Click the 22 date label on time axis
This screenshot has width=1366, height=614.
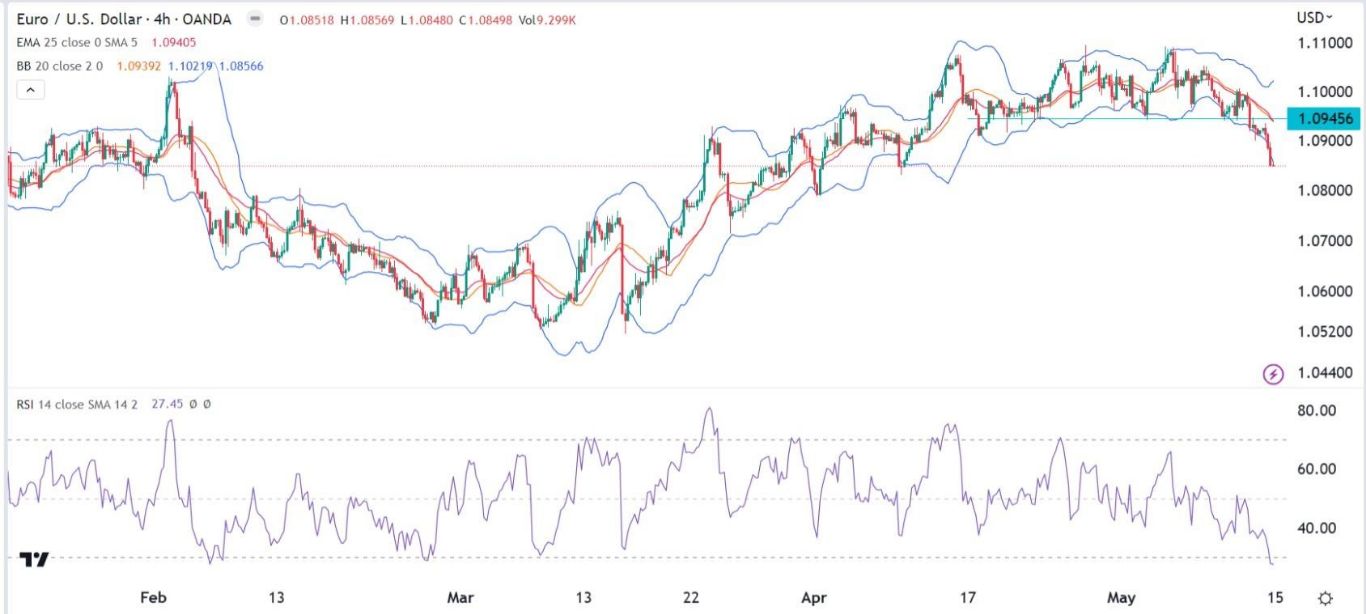[691, 597]
